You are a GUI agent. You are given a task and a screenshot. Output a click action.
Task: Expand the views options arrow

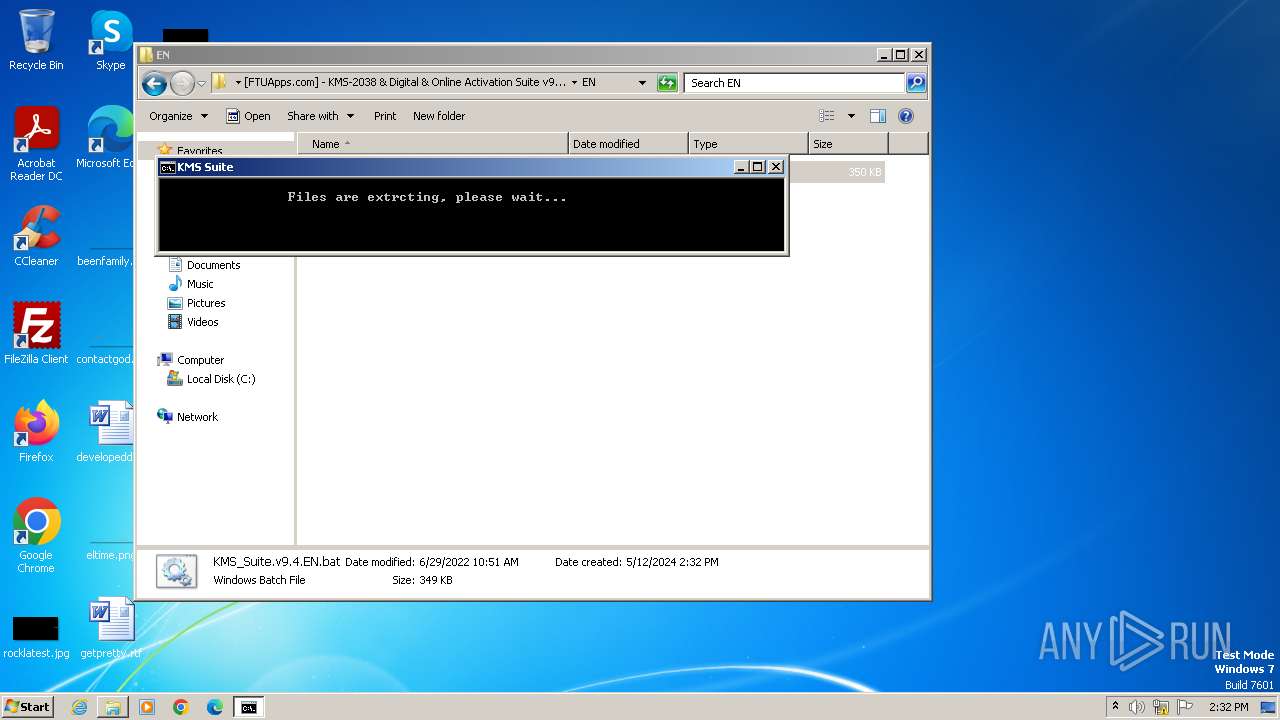pos(851,116)
